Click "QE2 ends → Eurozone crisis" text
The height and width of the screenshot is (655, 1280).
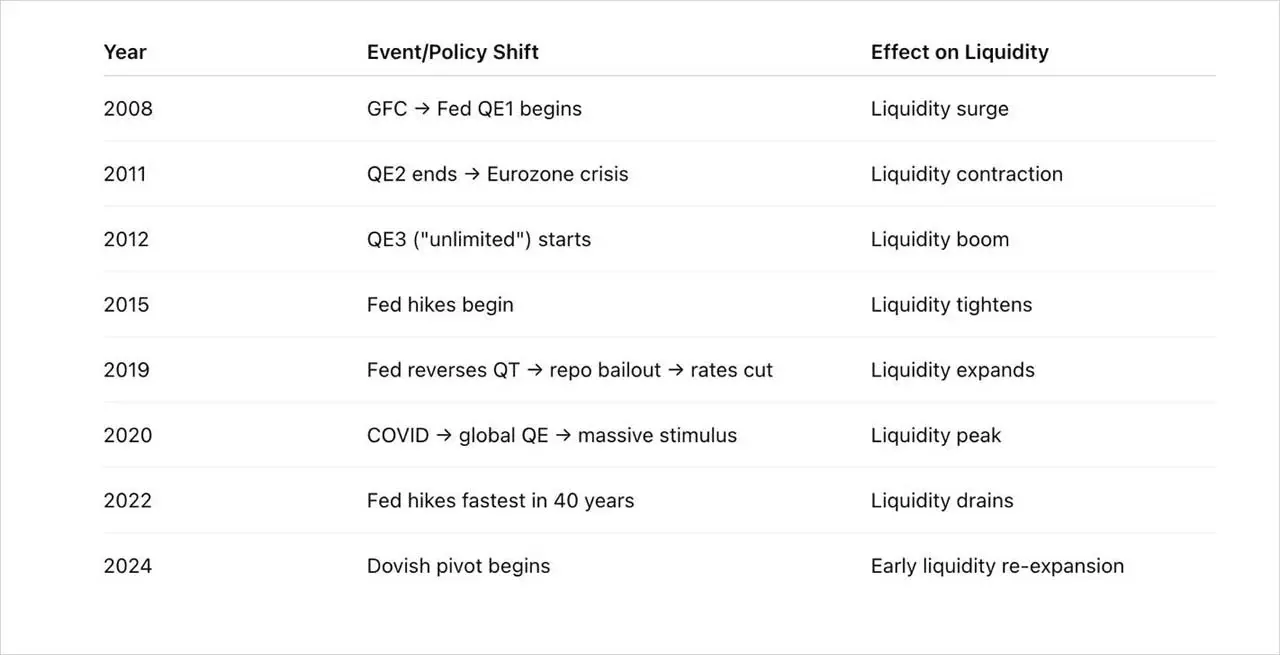(x=497, y=174)
